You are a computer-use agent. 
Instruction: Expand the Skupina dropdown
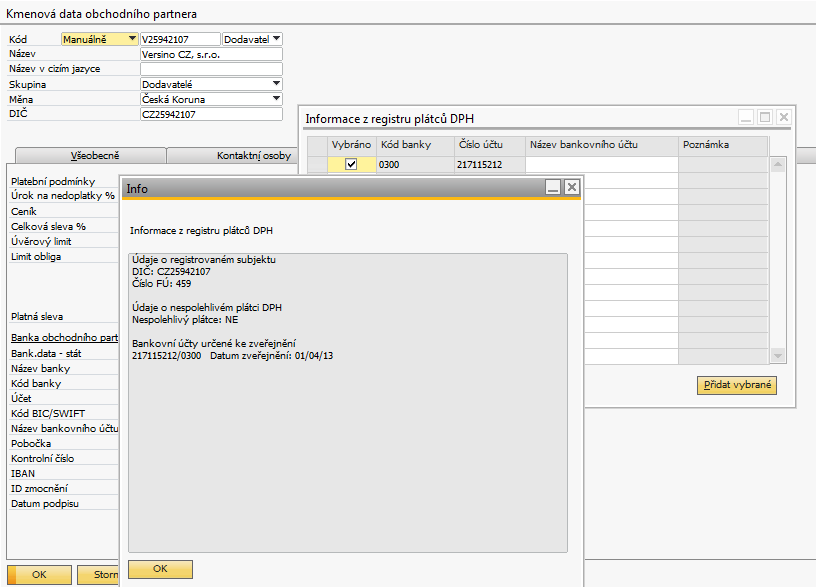pyautogui.click(x=276, y=84)
